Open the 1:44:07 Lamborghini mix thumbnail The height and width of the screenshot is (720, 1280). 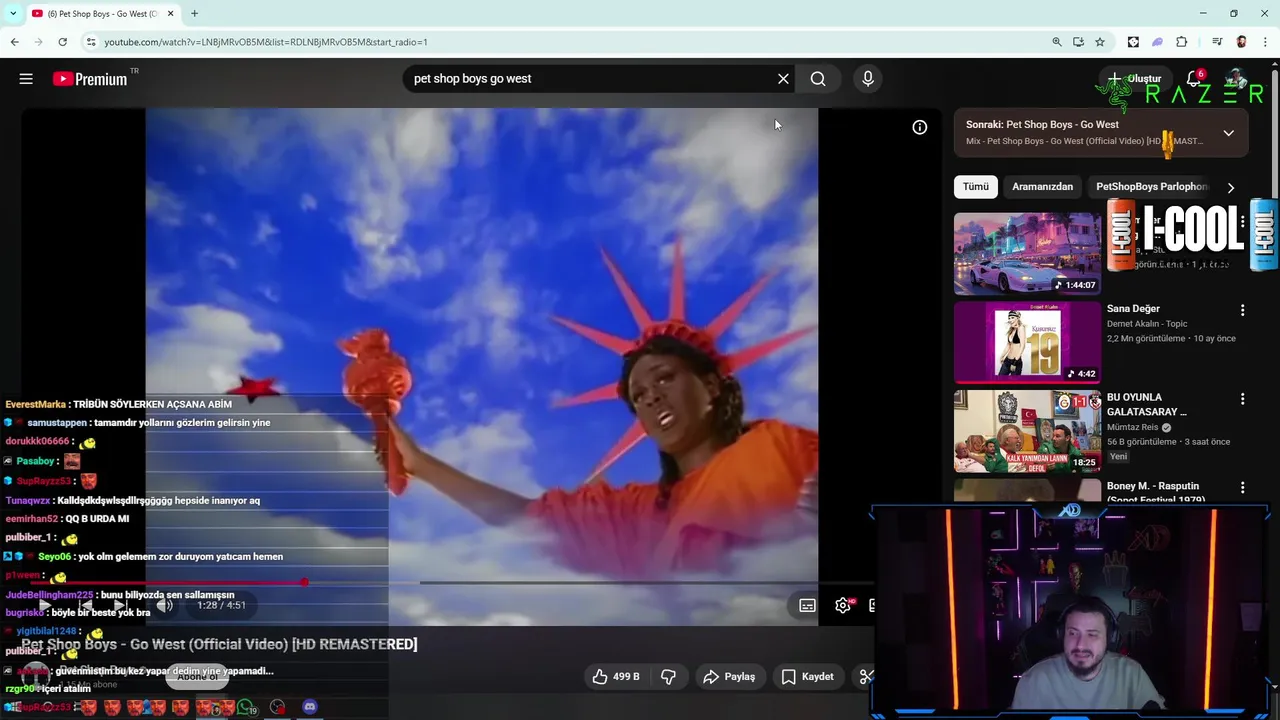pos(1027,254)
